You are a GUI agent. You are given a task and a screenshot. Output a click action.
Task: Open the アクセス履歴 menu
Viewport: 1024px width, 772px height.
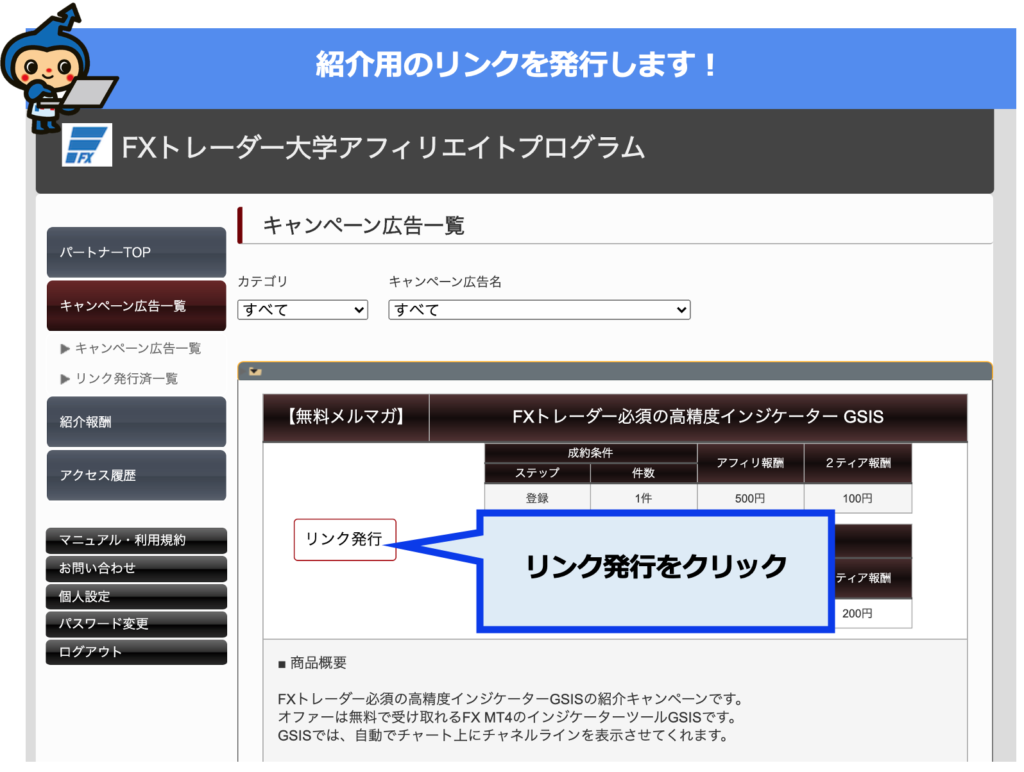136,475
